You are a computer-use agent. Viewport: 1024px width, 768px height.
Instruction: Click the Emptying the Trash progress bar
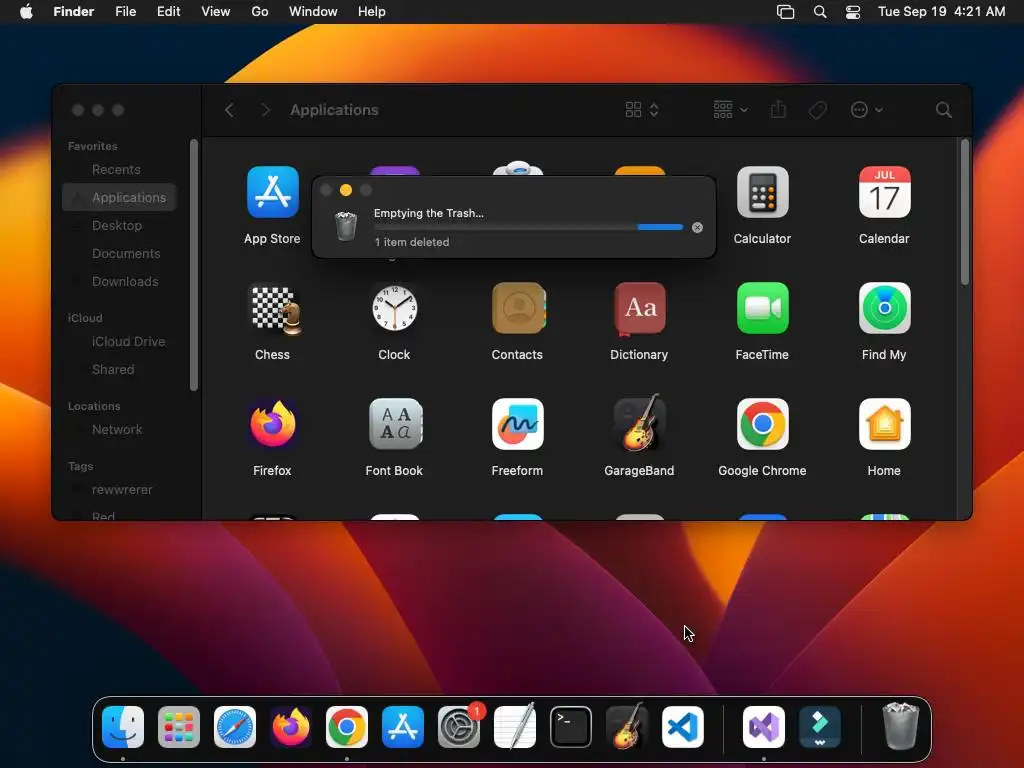click(528, 227)
